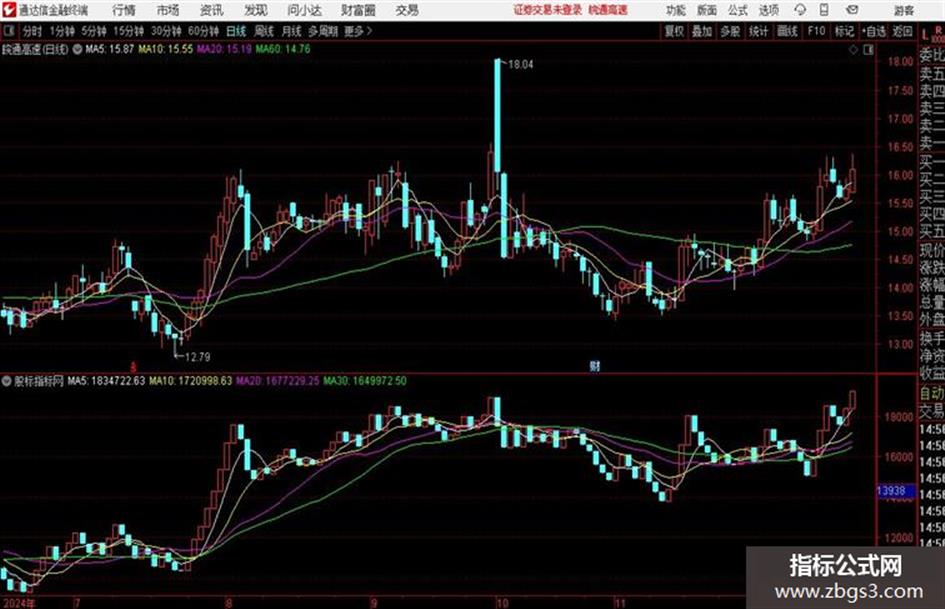The height and width of the screenshot is (609, 945).
Task: Open the 交易 menu
Action: coord(407,10)
